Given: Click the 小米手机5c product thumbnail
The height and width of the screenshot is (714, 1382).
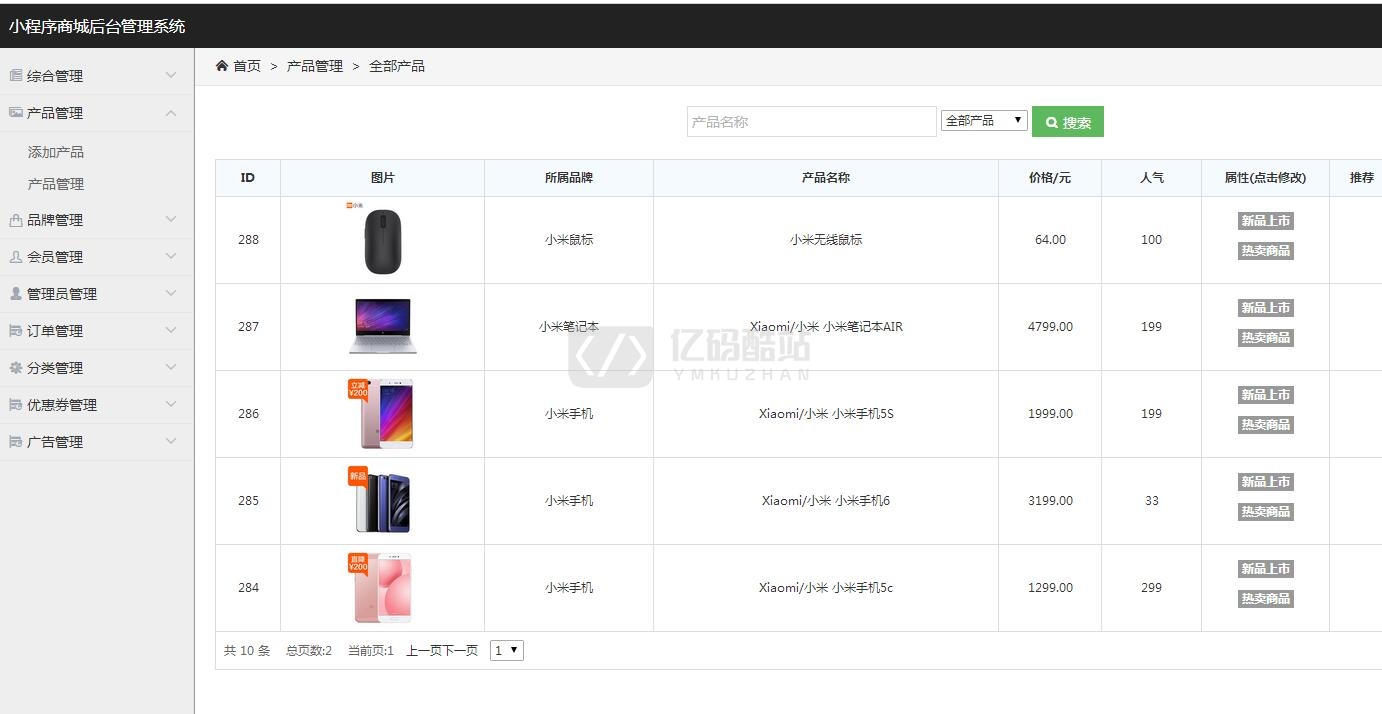Looking at the screenshot, I should point(382,588).
